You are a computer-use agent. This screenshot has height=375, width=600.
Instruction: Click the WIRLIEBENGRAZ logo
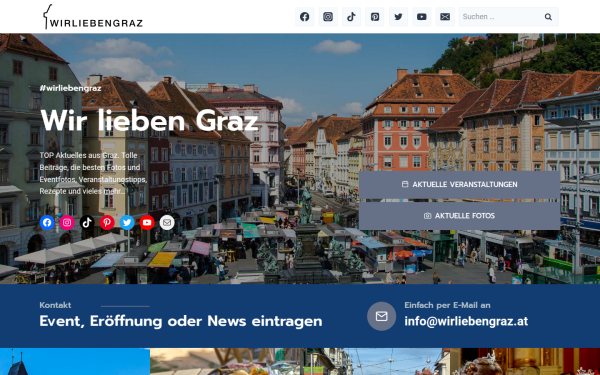click(93, 17)
